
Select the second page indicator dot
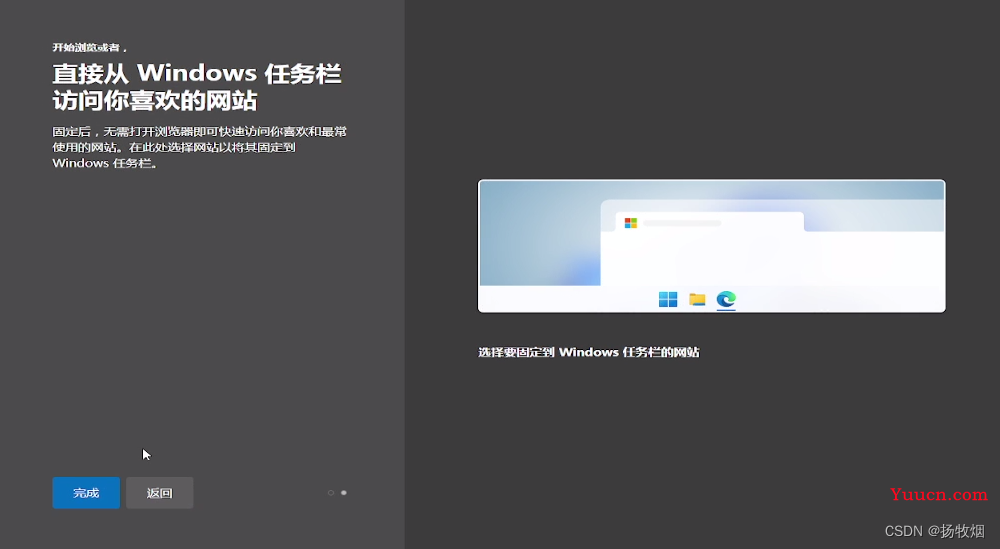344,493
